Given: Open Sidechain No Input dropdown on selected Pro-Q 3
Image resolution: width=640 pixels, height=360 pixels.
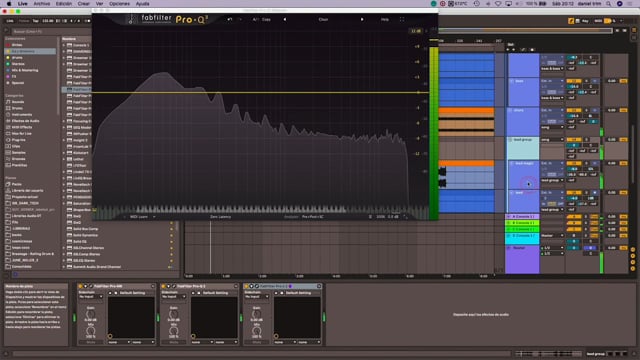Looking at the screenshot, I should point(256,297).
